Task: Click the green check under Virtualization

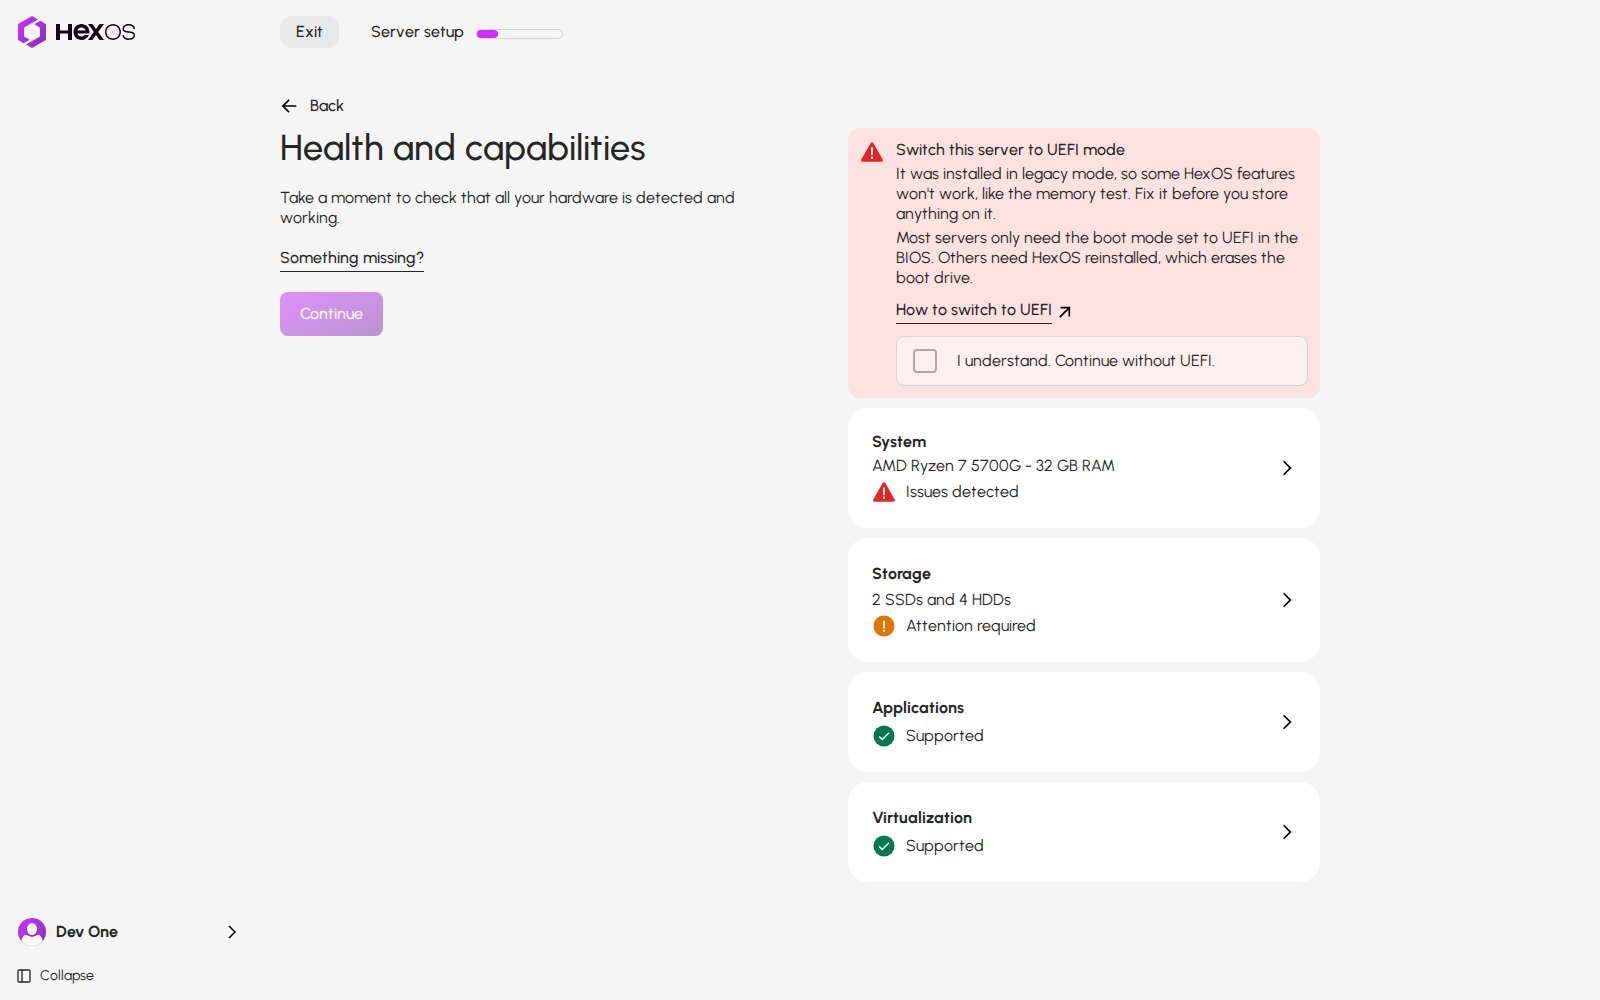Action: pos(884,846)
